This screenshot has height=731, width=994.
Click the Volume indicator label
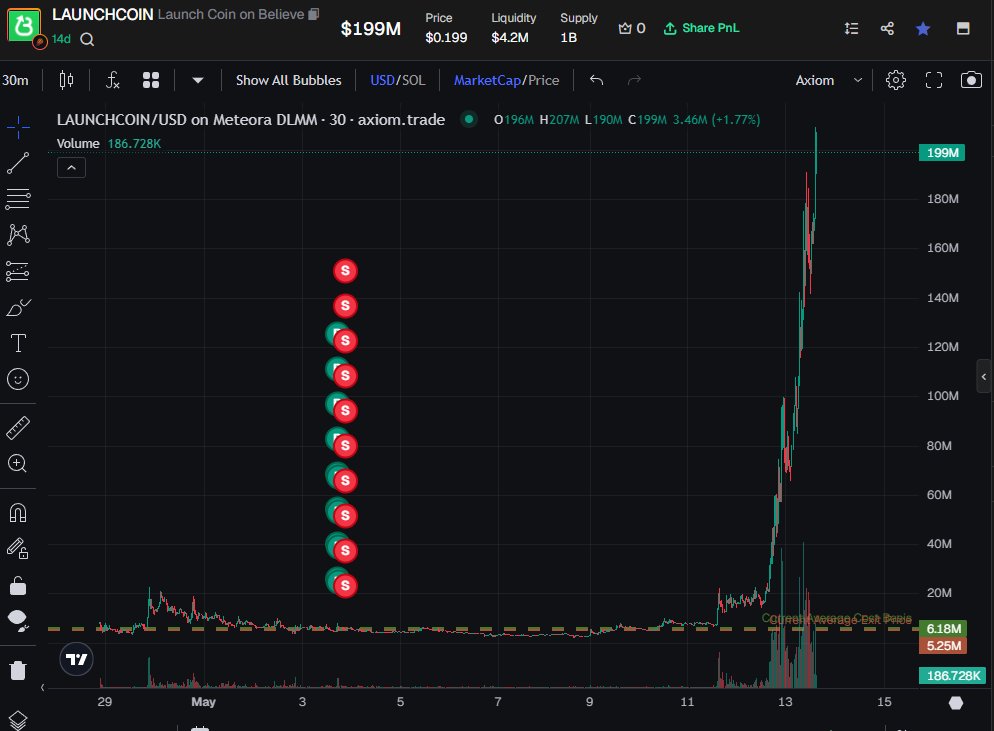tap(78, 143)
